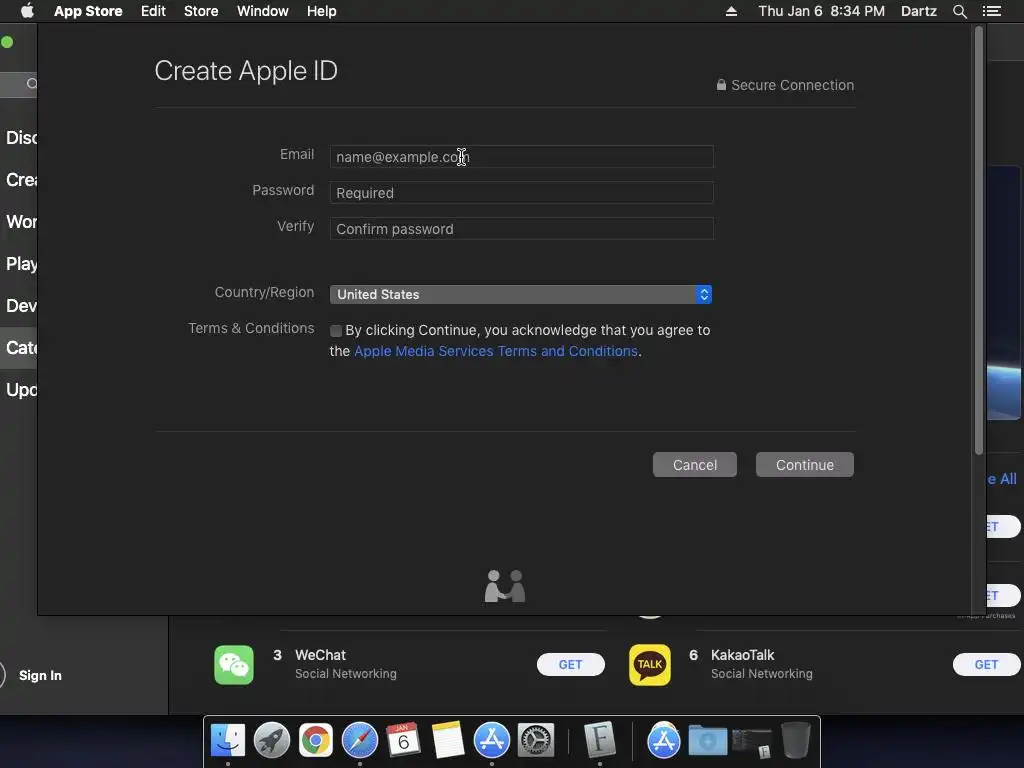The width and height of the screenshot is (1024, 768).
Task: Open Launchpad from the dock
Action: coord(272,741)
